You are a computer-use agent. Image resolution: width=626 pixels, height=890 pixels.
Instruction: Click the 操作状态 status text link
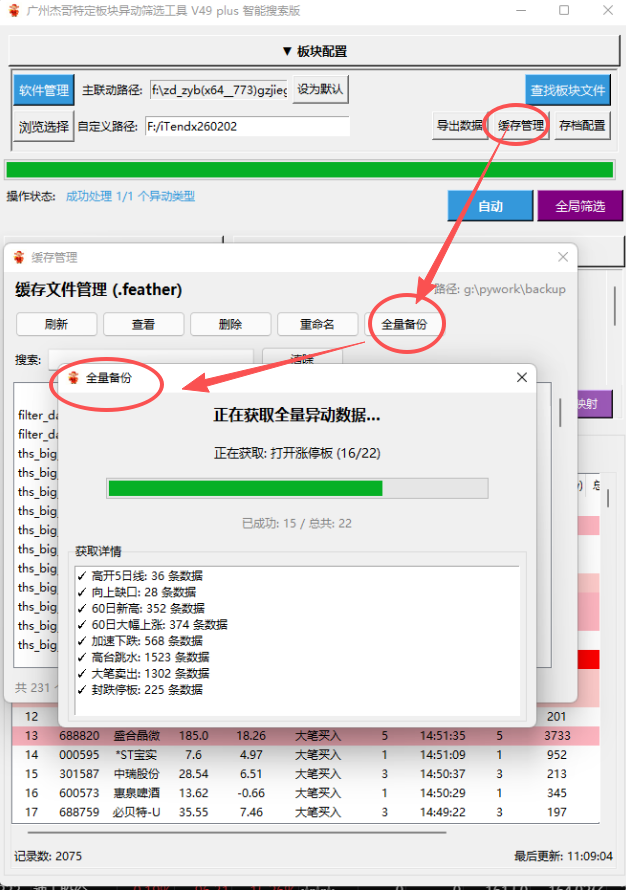(x=131, y=196)
